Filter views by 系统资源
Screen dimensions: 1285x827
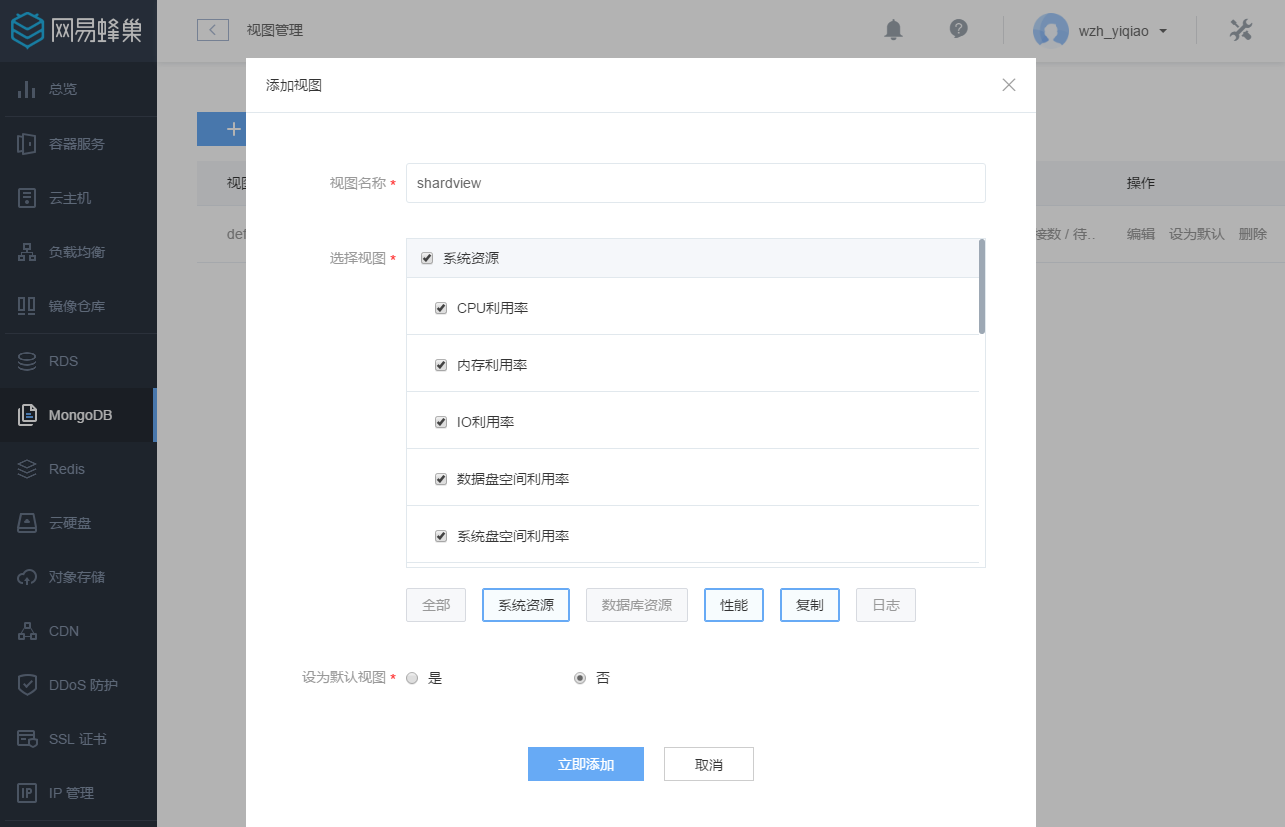(x=526, y=605)
